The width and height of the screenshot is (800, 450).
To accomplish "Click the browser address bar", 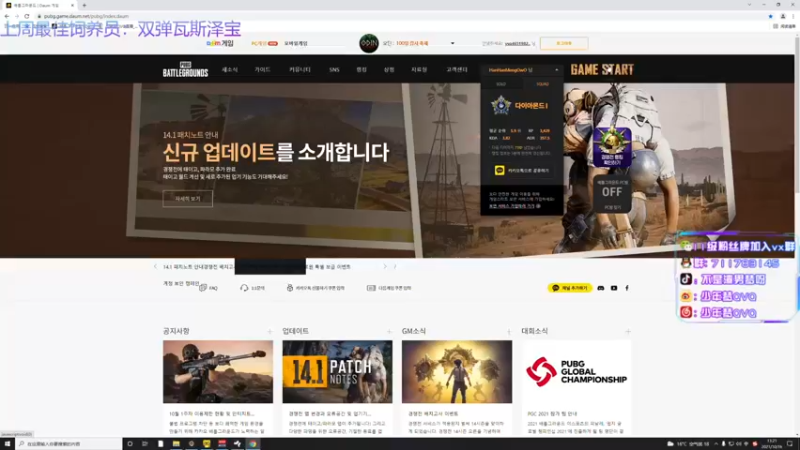I will pos(398,16).
